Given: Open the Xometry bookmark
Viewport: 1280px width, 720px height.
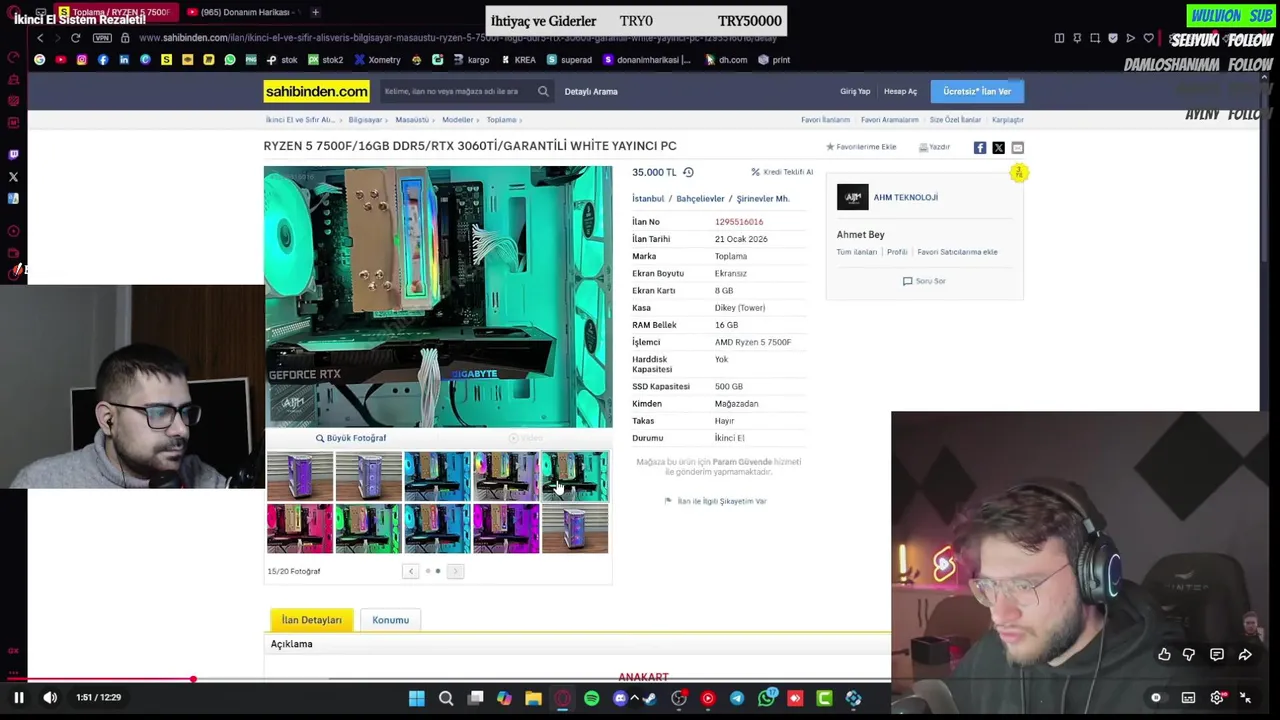Looking at the screenshot, I should (377, 60).
